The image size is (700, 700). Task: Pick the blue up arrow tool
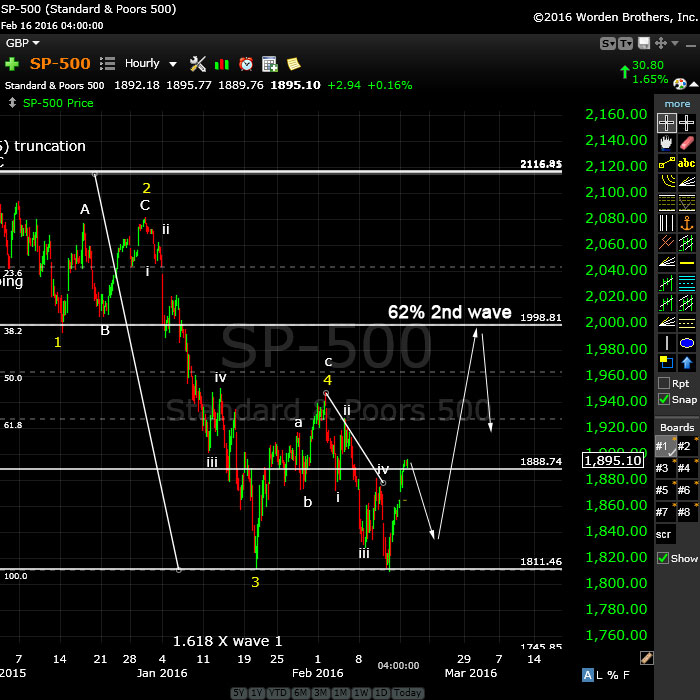pyautogui.click(x=687, y=362)
